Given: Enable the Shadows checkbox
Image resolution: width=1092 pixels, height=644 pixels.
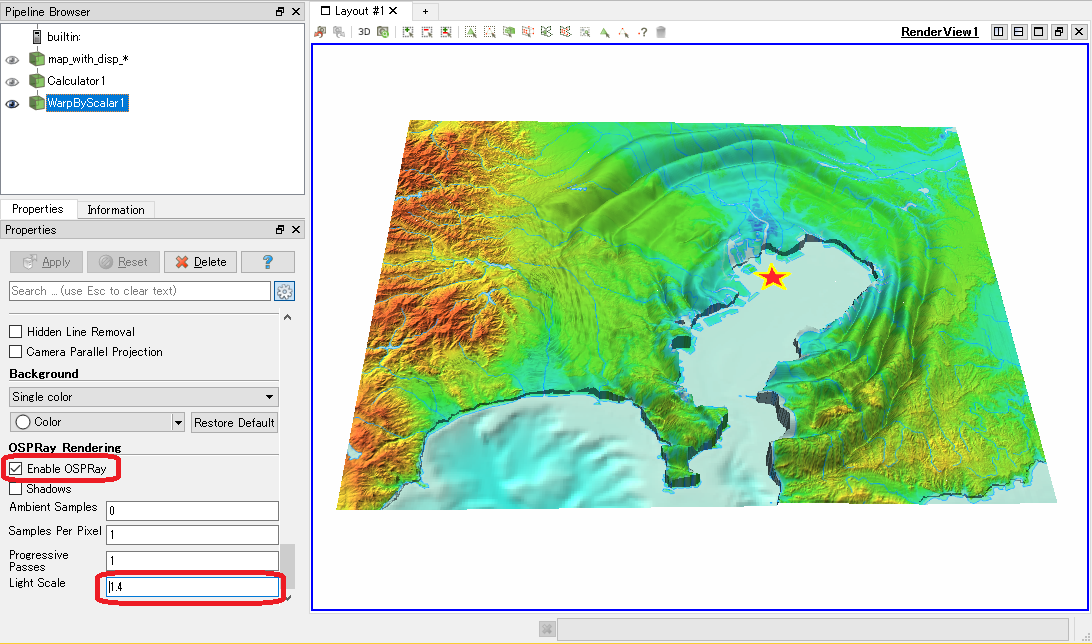Looking at the screenshot, I should tap(15, 489).
